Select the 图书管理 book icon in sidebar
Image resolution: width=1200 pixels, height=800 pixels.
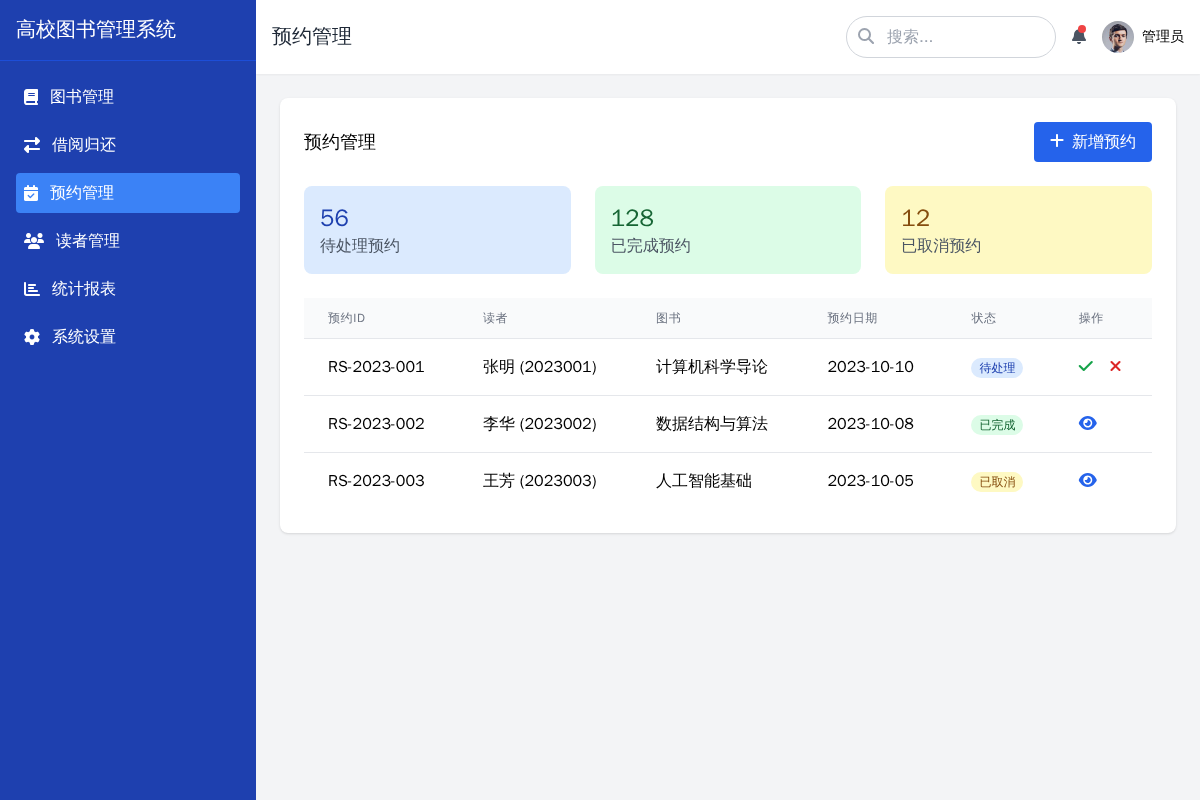pyautogui.click(x=29, y=96)
